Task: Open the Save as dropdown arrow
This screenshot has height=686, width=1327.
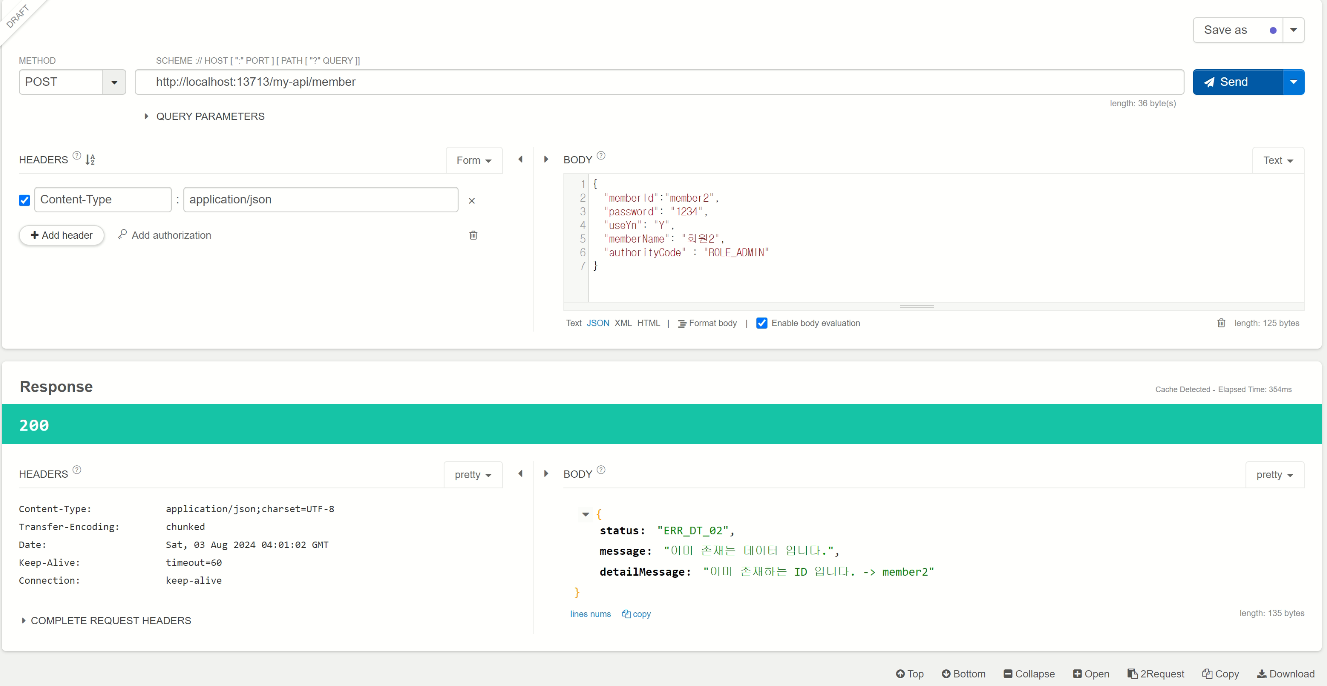Action: [1294, 30]
